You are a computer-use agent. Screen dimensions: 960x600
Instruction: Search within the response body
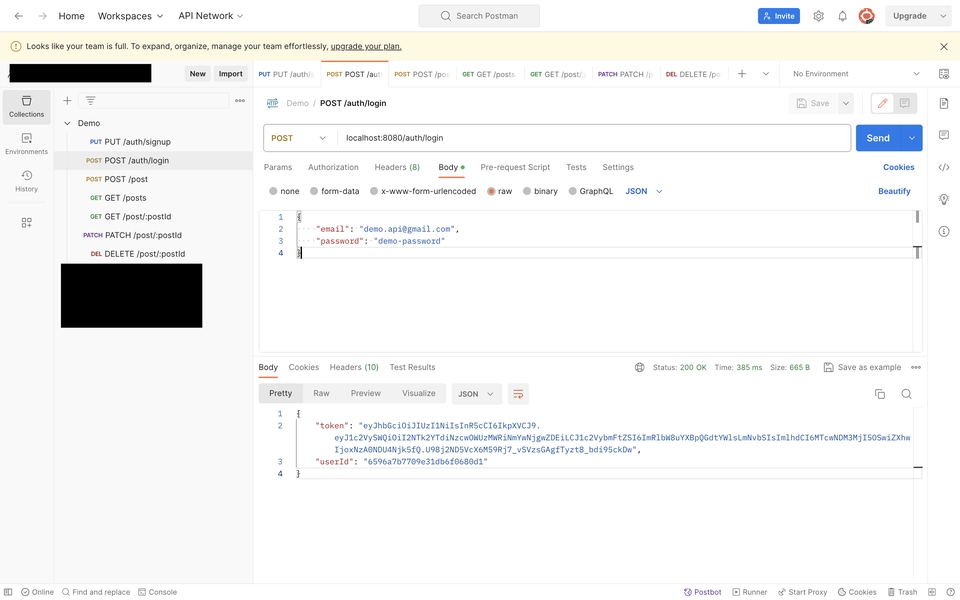[x=906, y=394]
